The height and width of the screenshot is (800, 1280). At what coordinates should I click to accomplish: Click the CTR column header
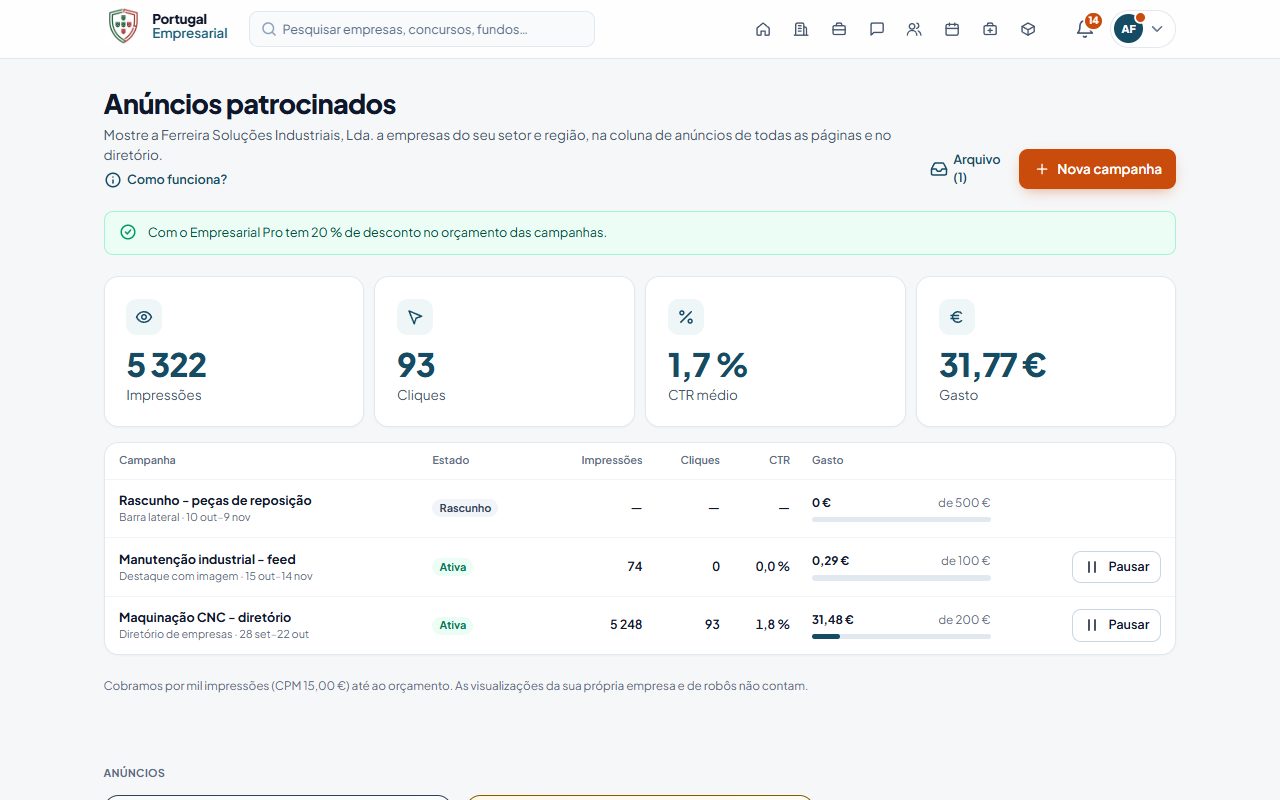coord(779,460)
